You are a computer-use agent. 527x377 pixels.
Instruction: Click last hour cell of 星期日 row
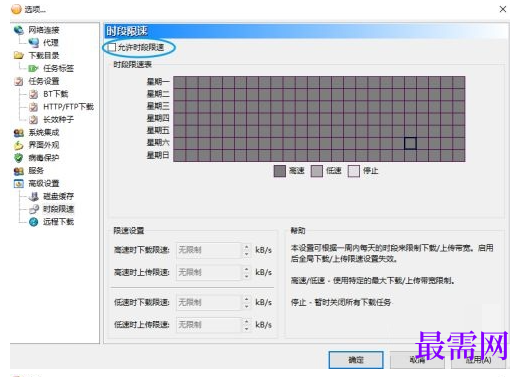click(x=459, y=156)
